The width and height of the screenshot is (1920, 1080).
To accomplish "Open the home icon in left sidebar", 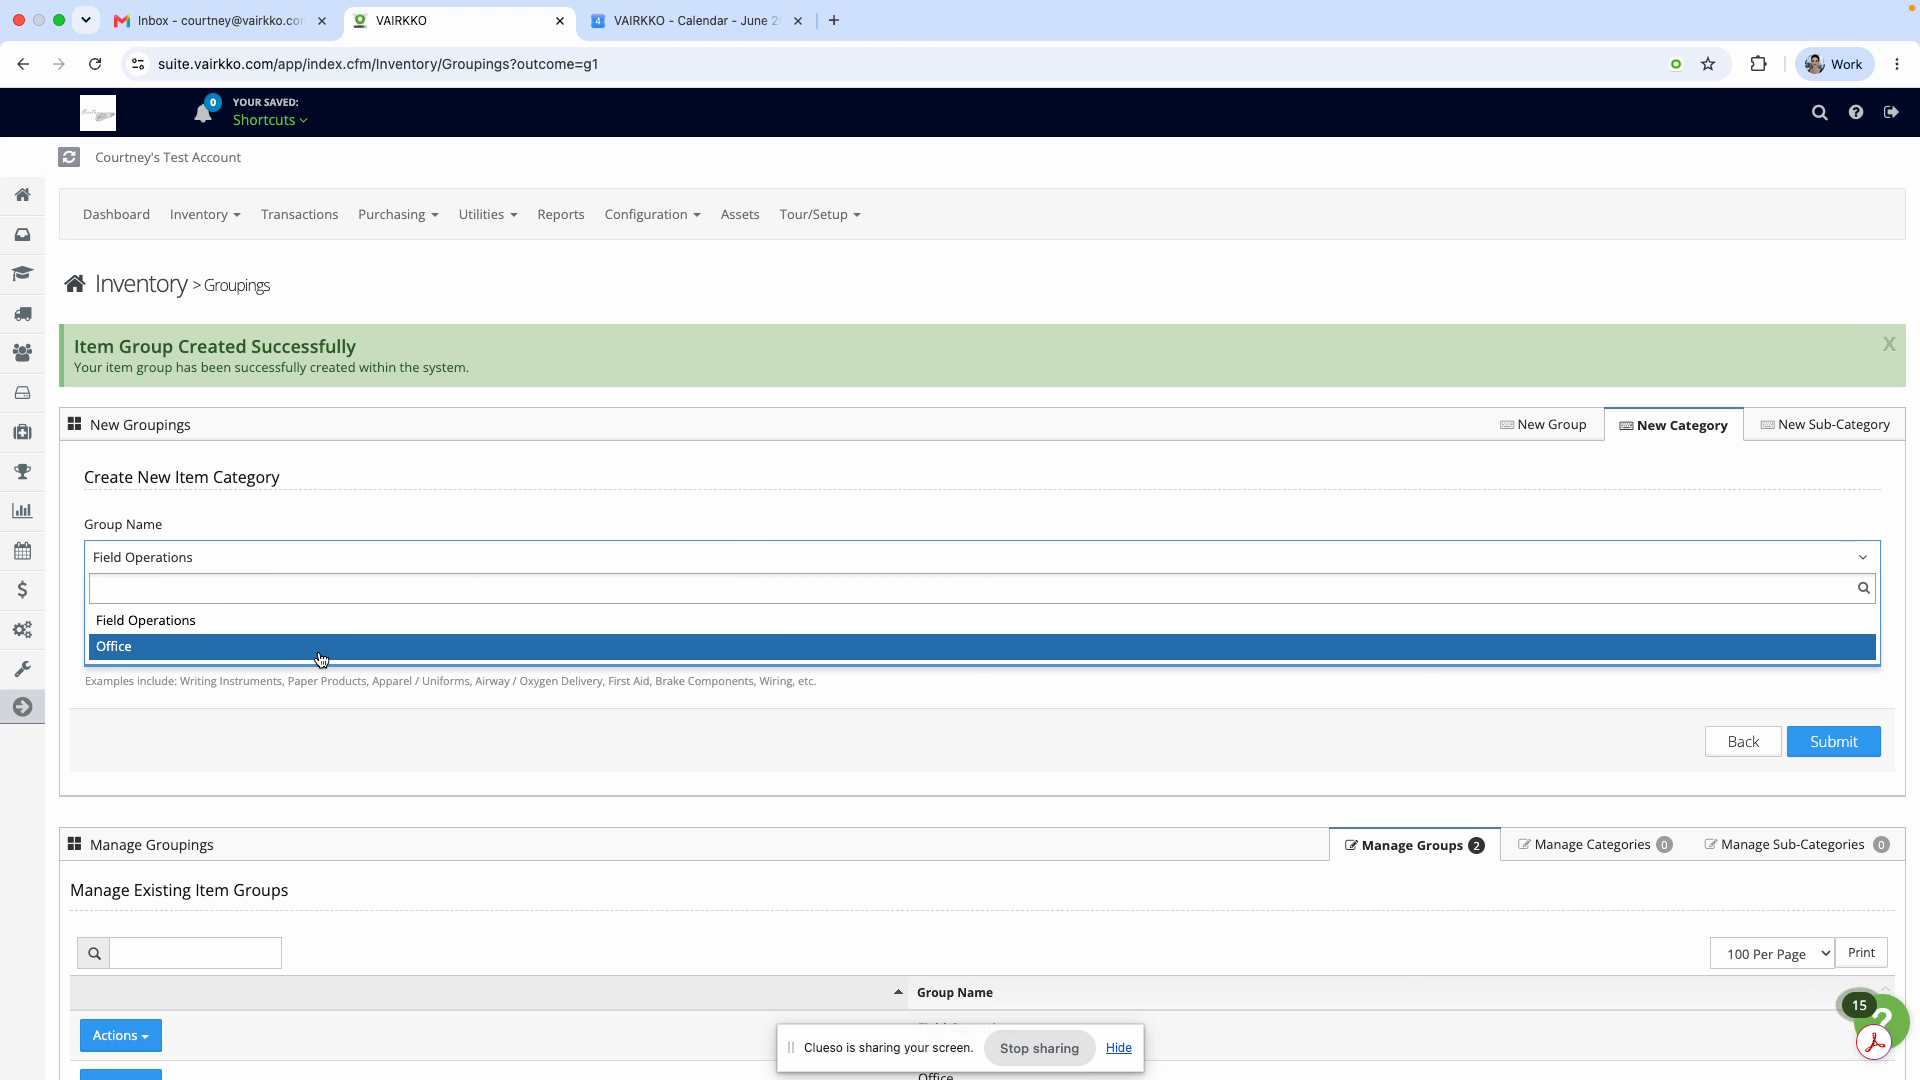I will 22,195.
